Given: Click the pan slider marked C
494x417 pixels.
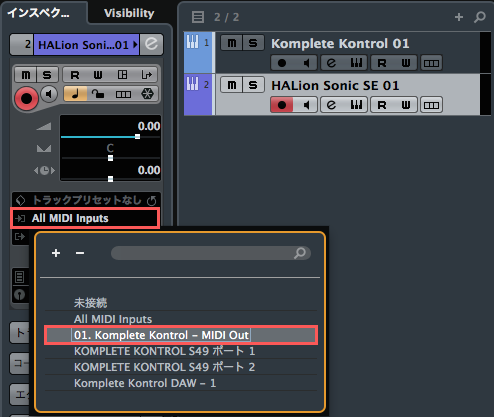Looking at the screenshot, I should 110,158.
